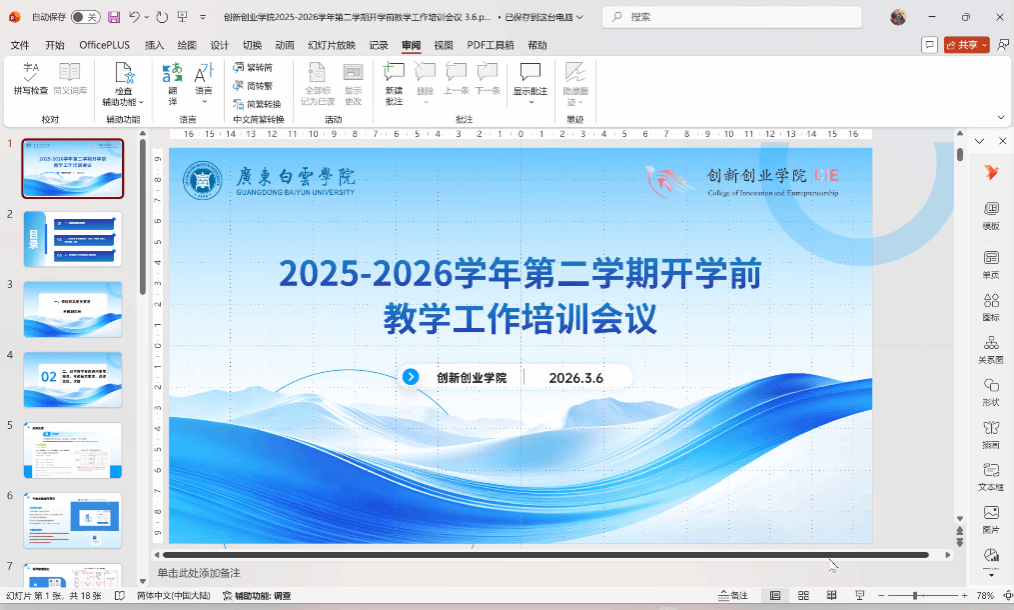Toggle Reading View in the status bar

coord(831,596)
